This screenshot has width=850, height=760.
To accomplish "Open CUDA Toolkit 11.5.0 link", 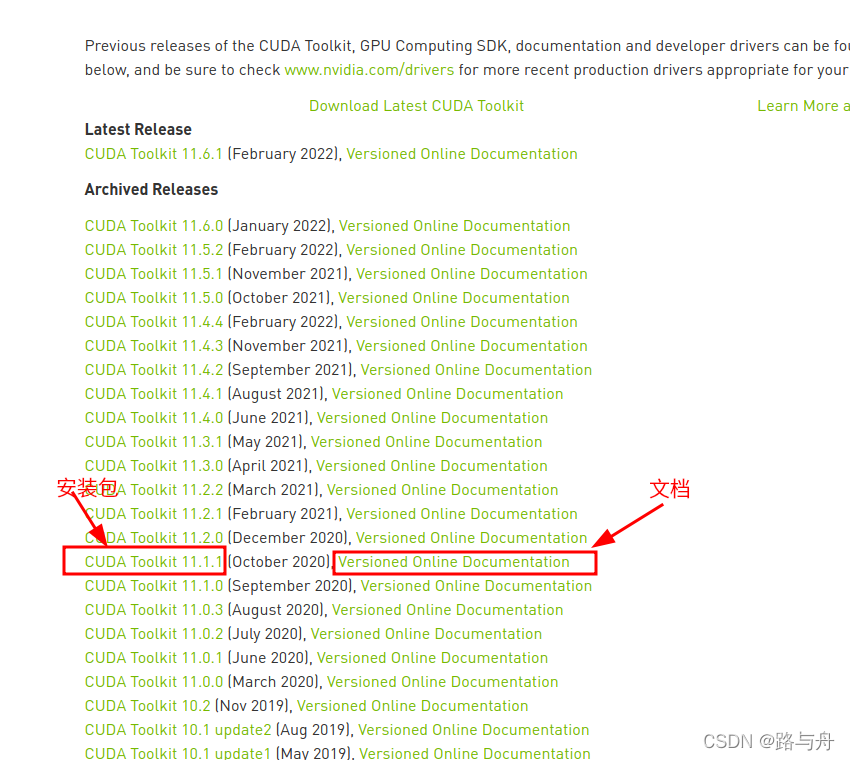I will 154,298.
